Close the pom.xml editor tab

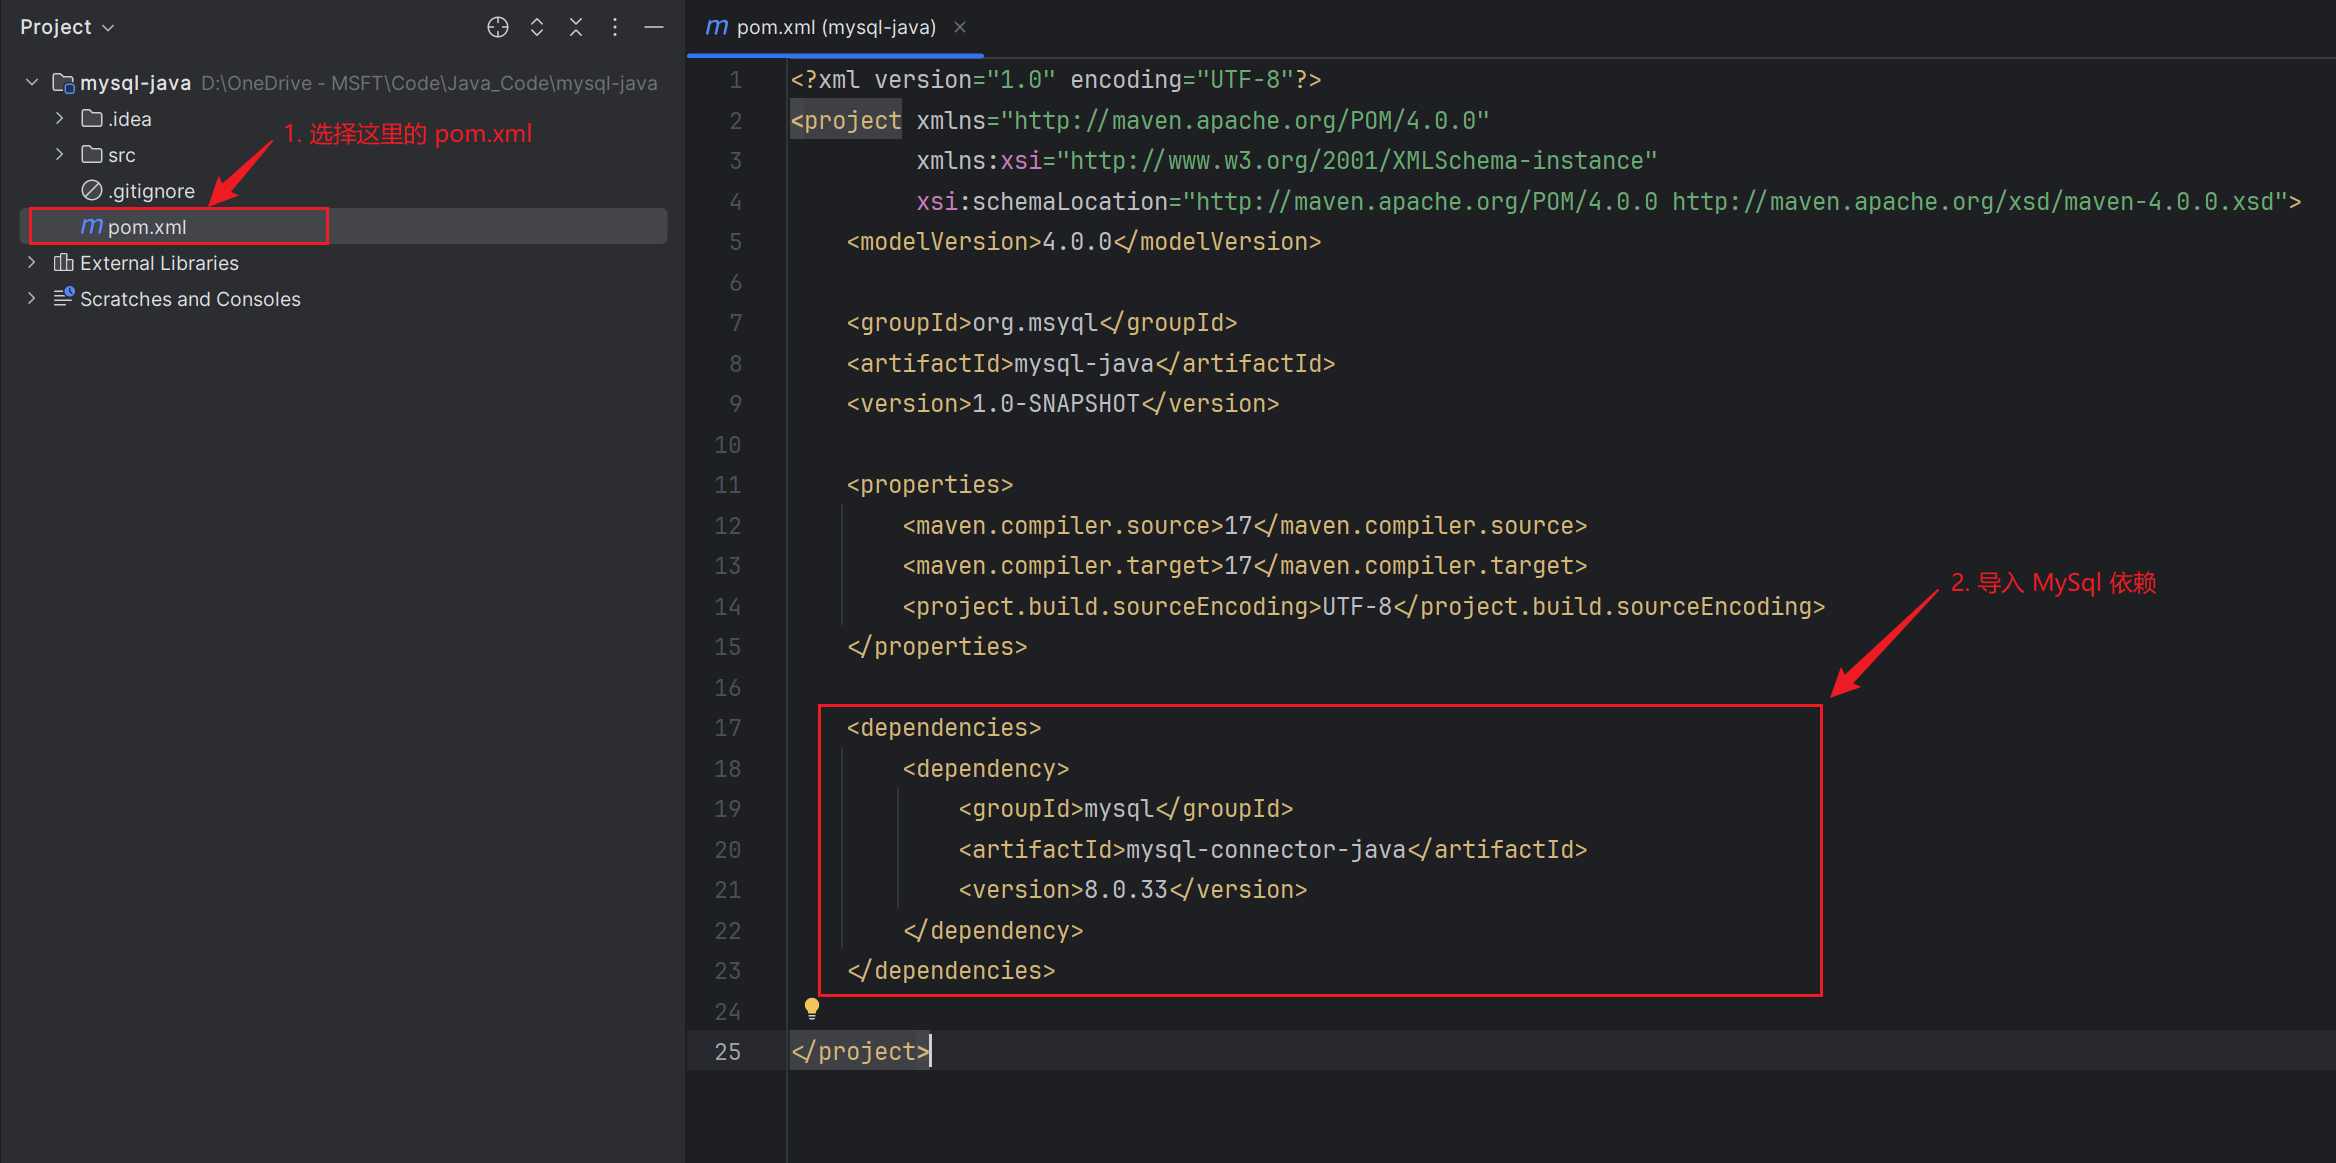(960, 27)
